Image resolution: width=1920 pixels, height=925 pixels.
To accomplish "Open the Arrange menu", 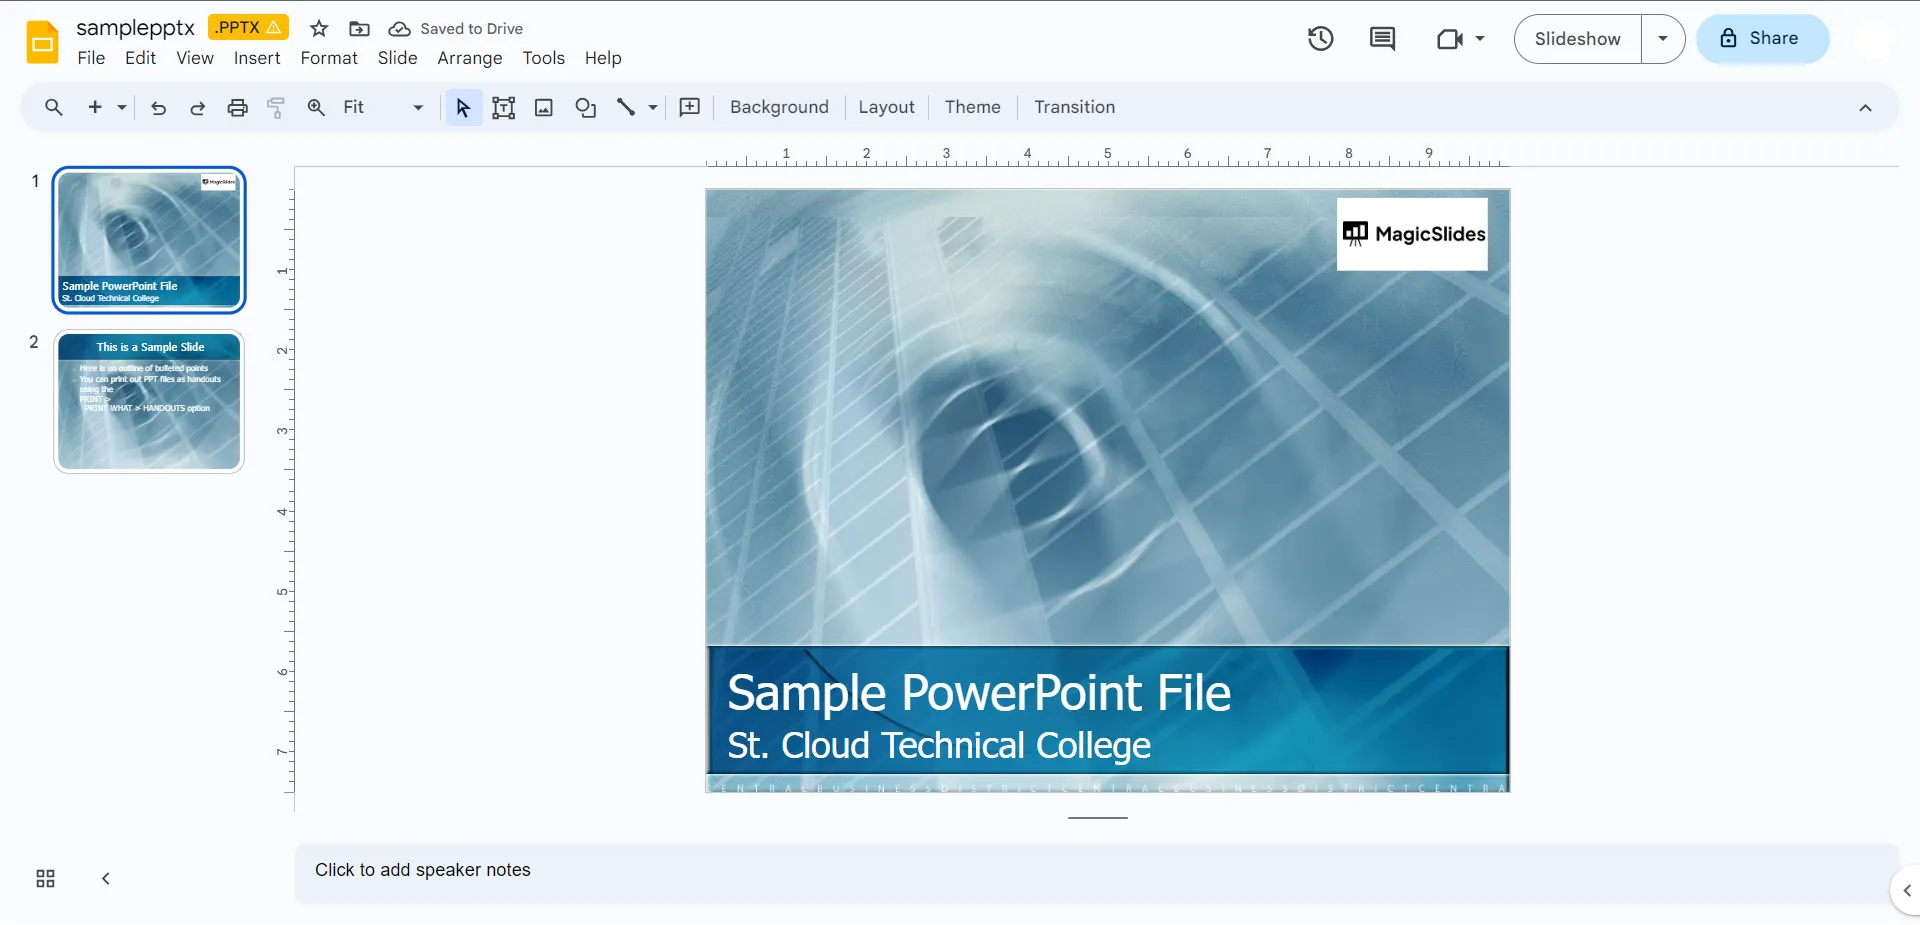I will [x=469, y=58].
